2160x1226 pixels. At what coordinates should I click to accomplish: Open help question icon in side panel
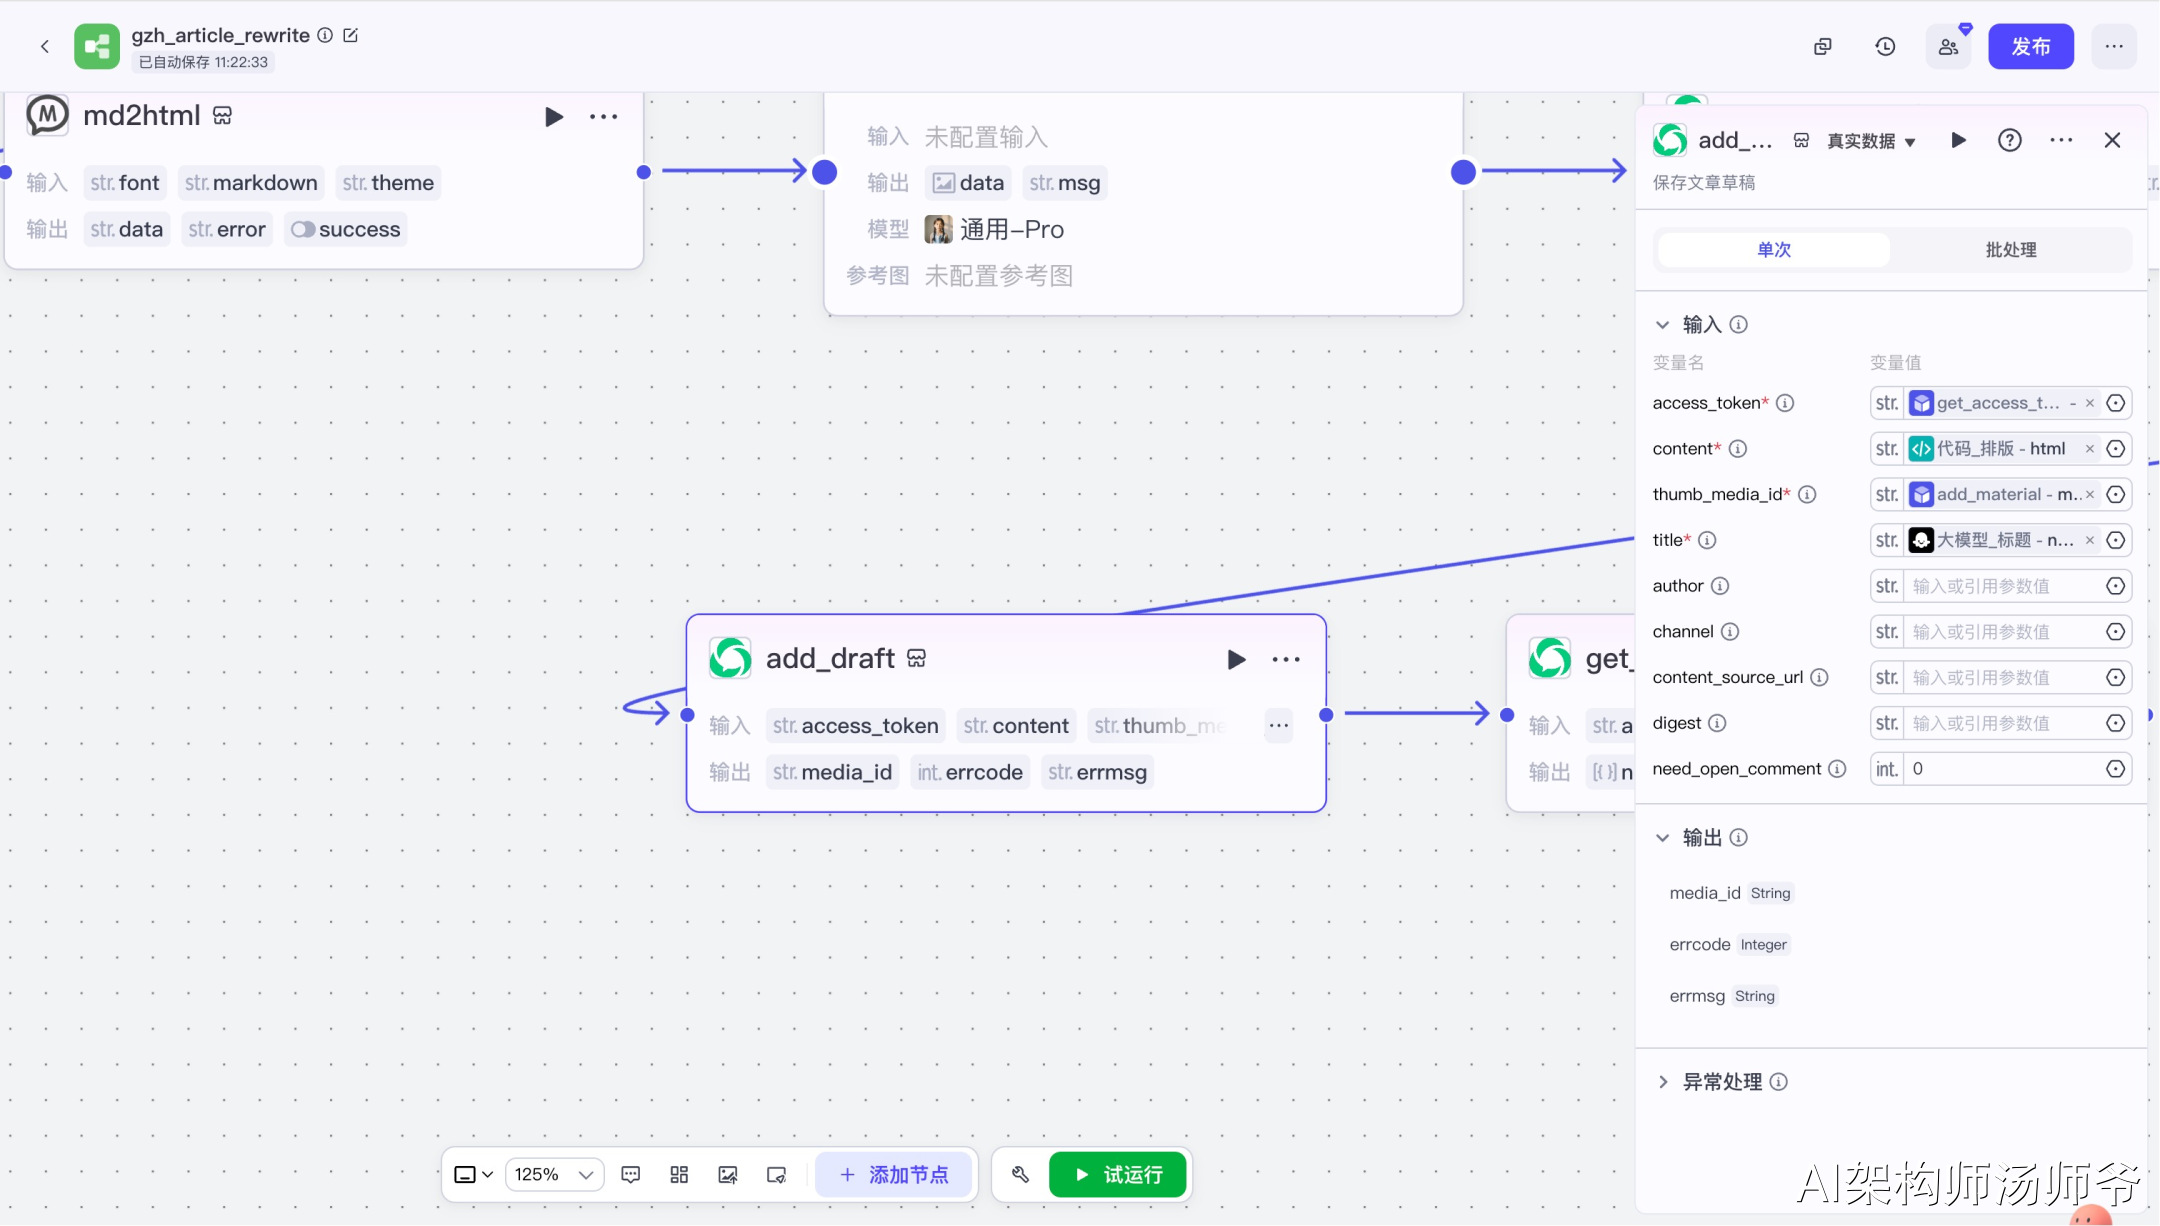coord(2009,141)
